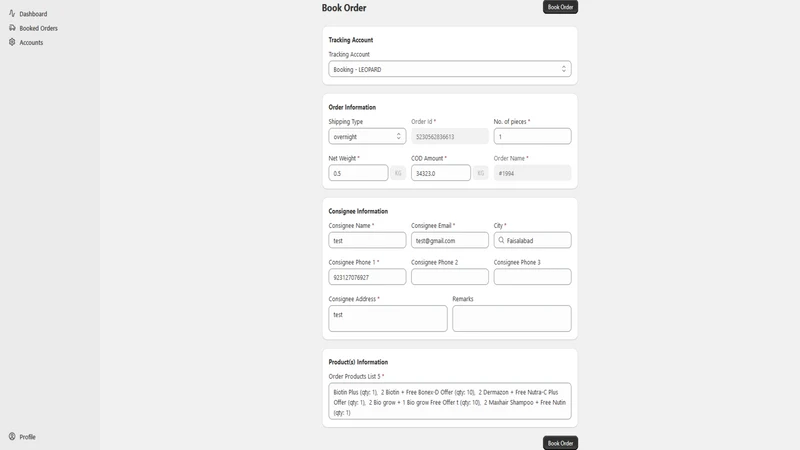Click the Order Products List text area
Image resolution: width=800 pixels, height=450 pixels.
tap(449, 401)
